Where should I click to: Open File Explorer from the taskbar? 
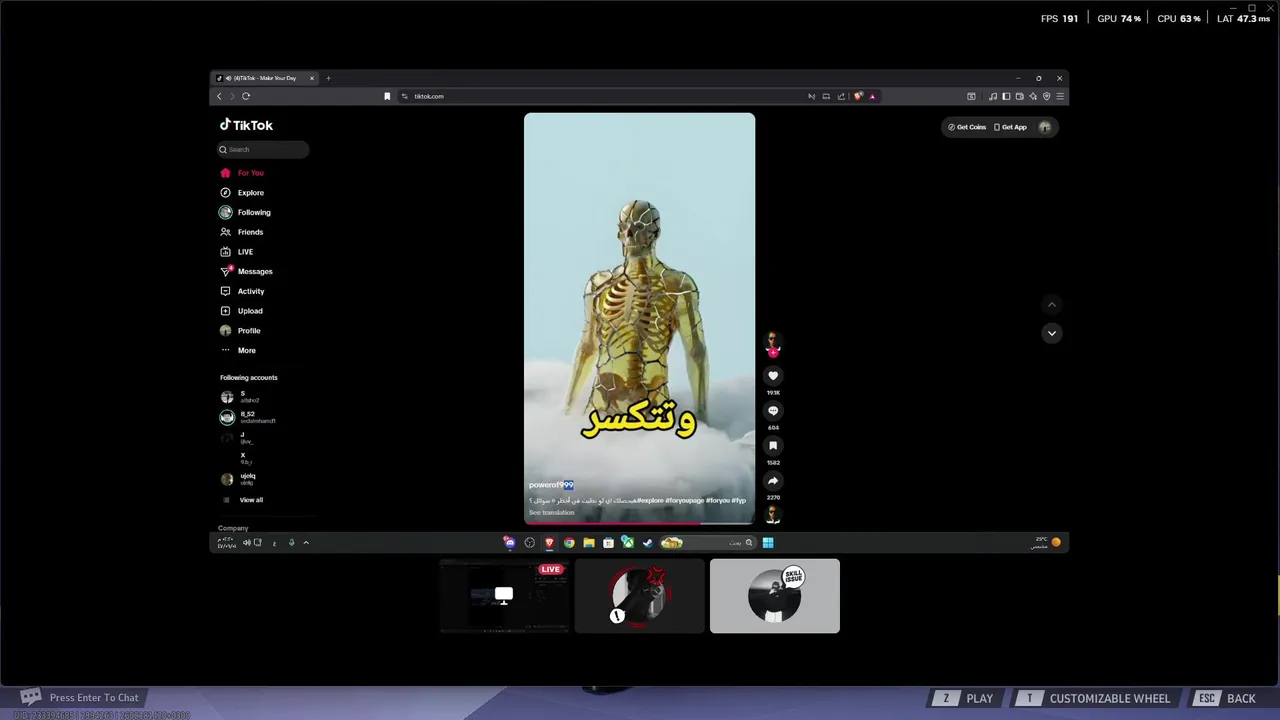(588, 543)
